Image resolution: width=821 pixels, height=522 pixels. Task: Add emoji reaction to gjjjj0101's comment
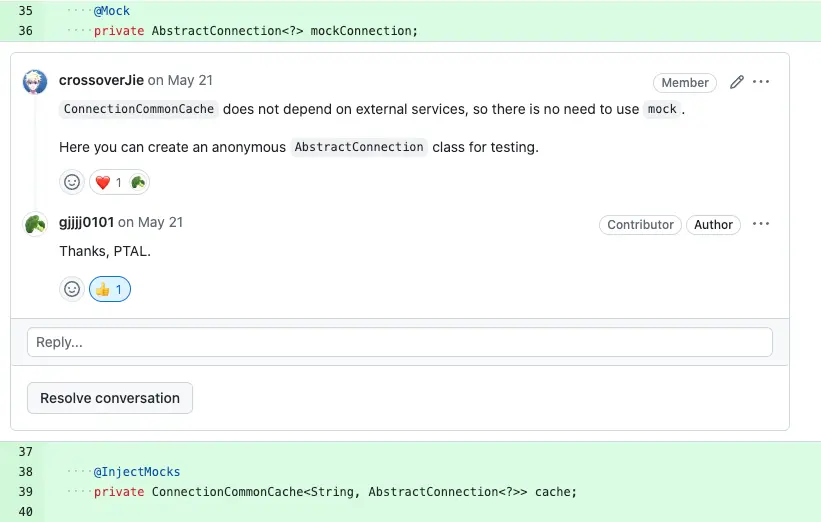click(x=72, y=289)
